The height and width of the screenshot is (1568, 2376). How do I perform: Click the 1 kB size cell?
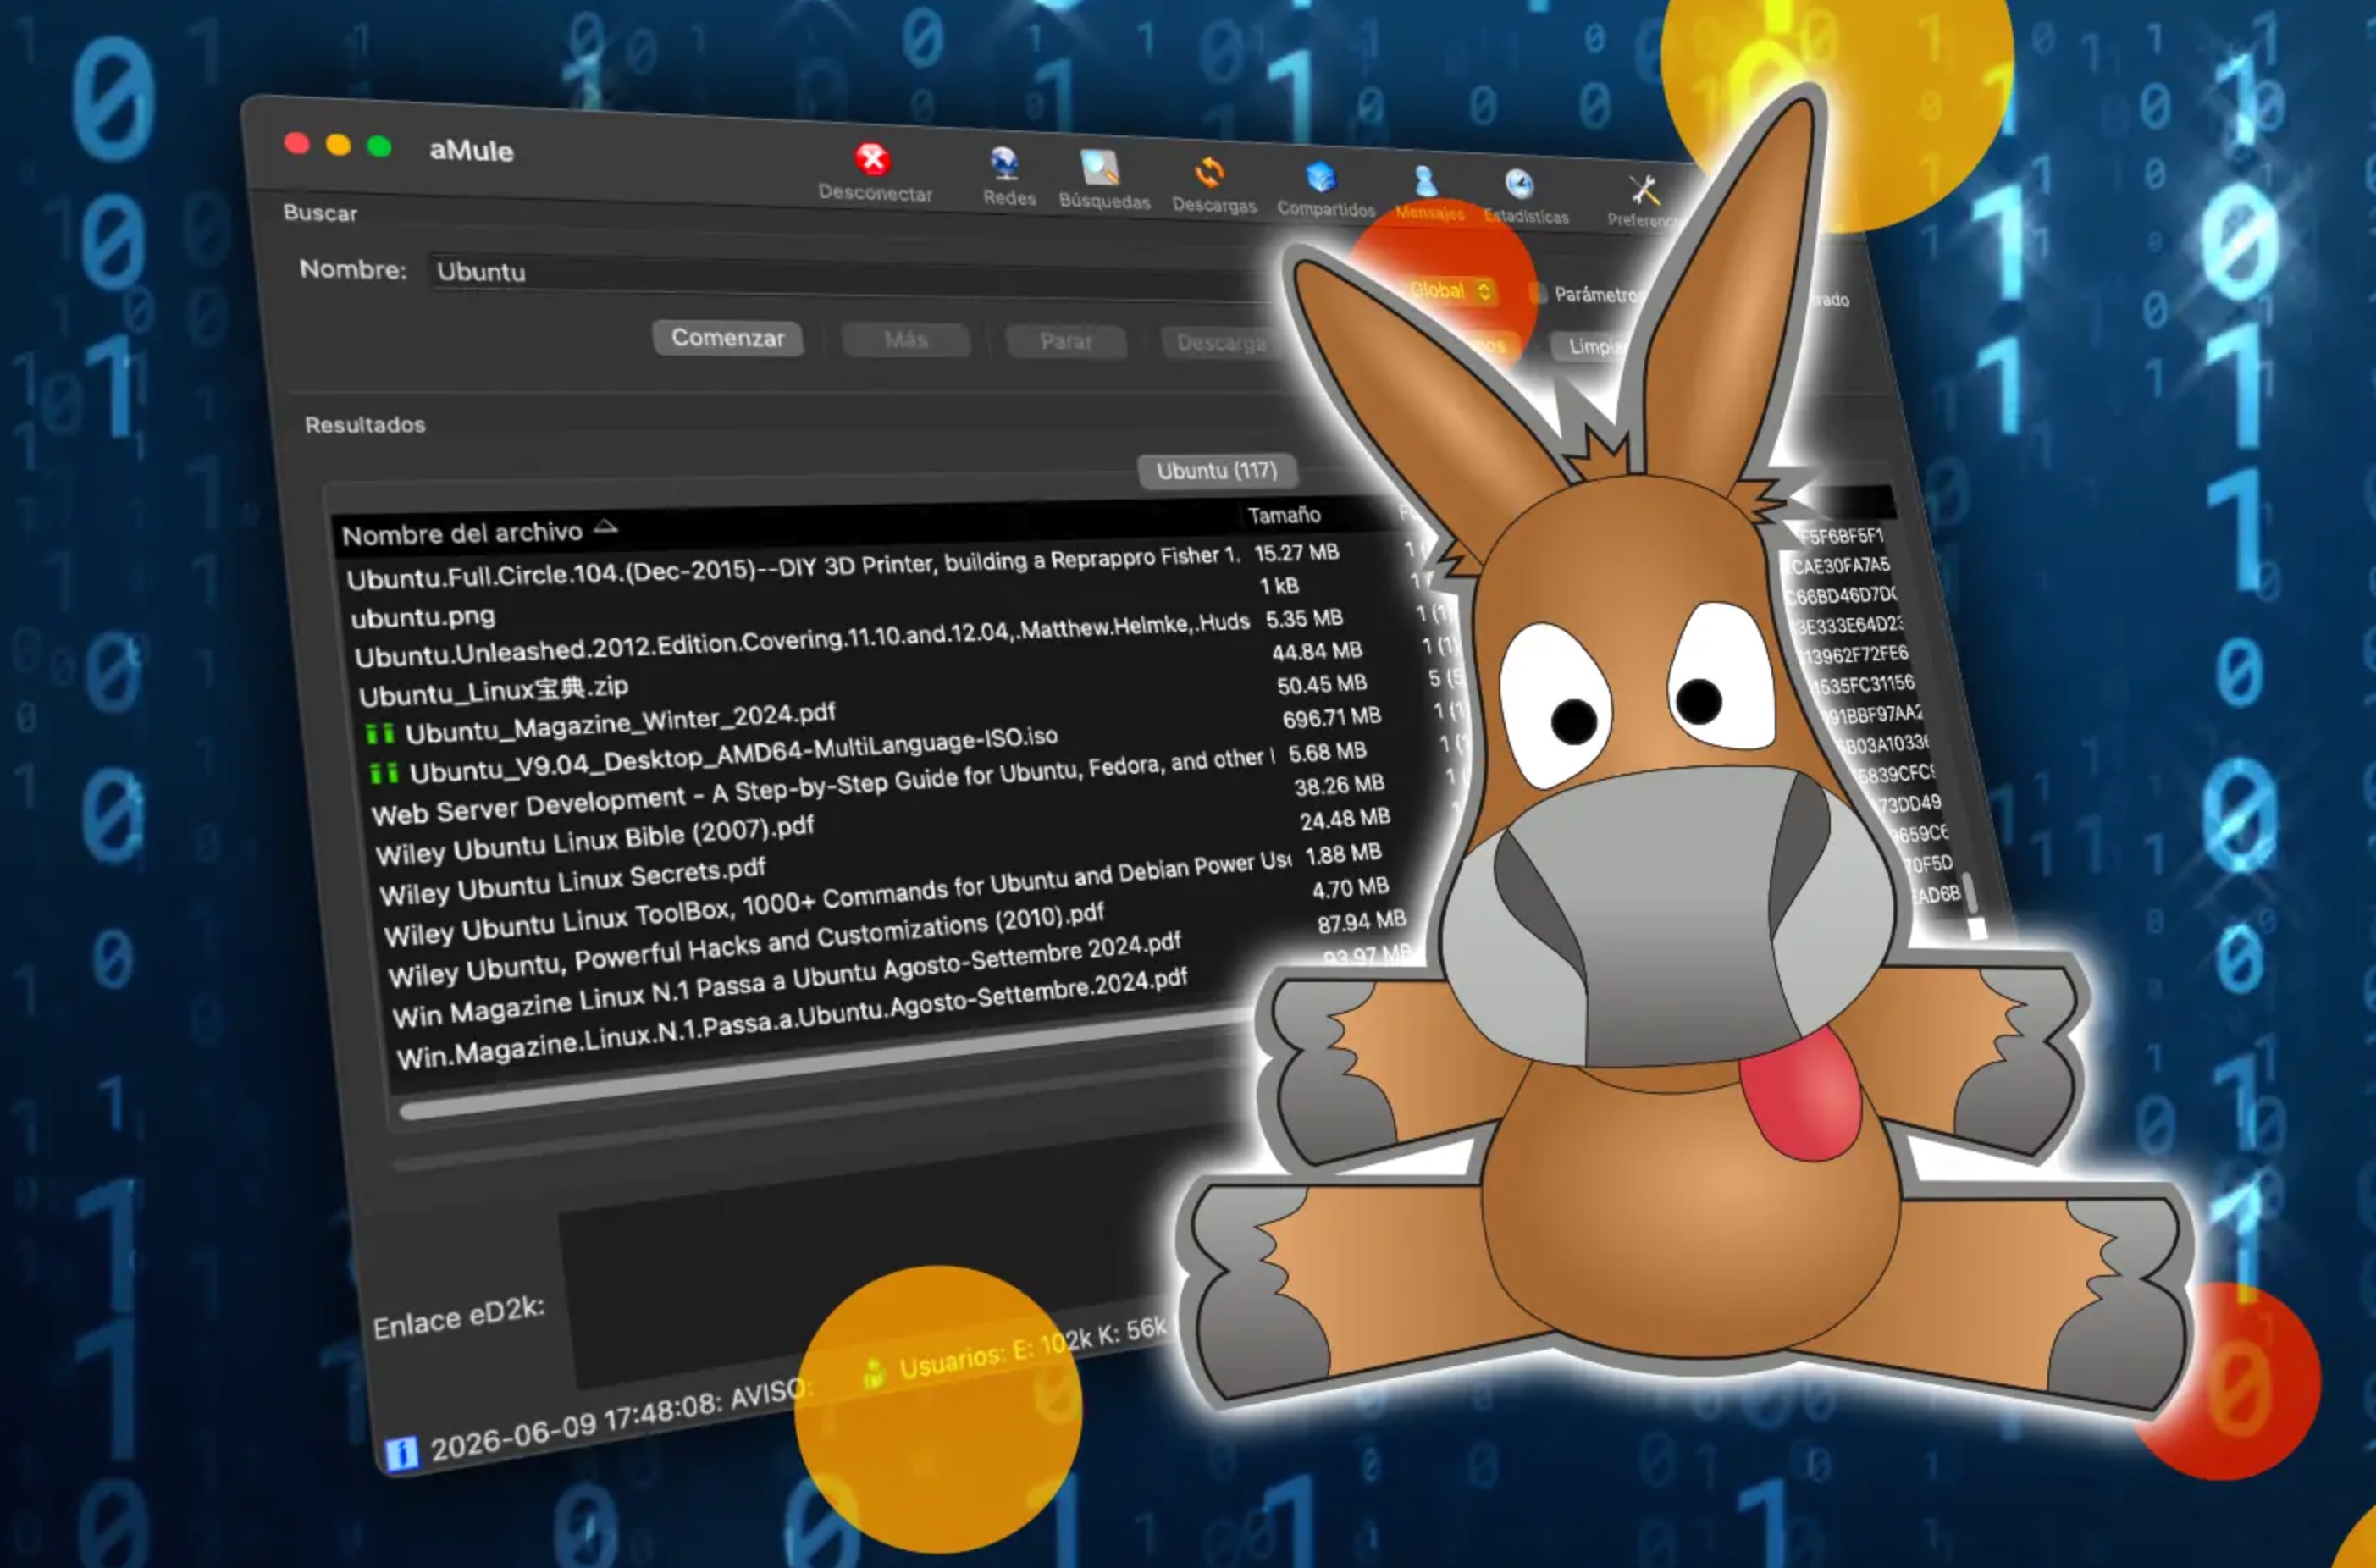point(1279,586)
